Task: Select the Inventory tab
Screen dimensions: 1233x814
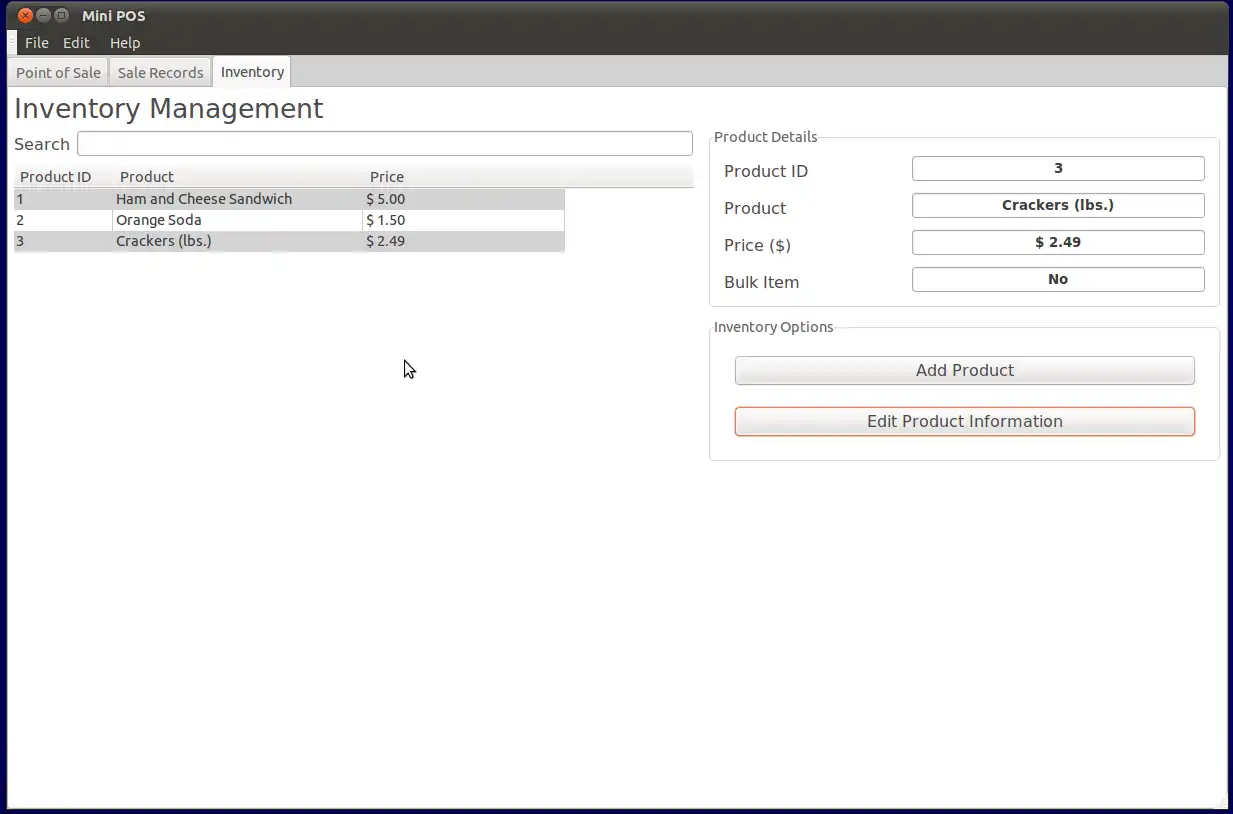Action: coord(252,72)
